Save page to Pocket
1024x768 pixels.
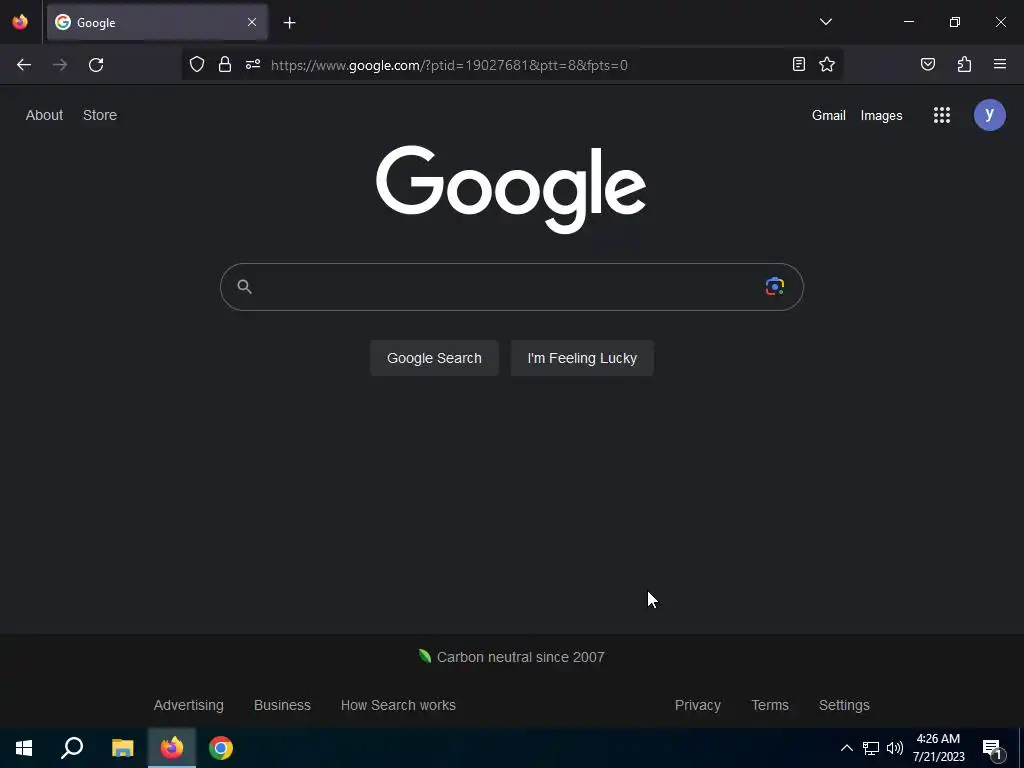coord(928,64)
